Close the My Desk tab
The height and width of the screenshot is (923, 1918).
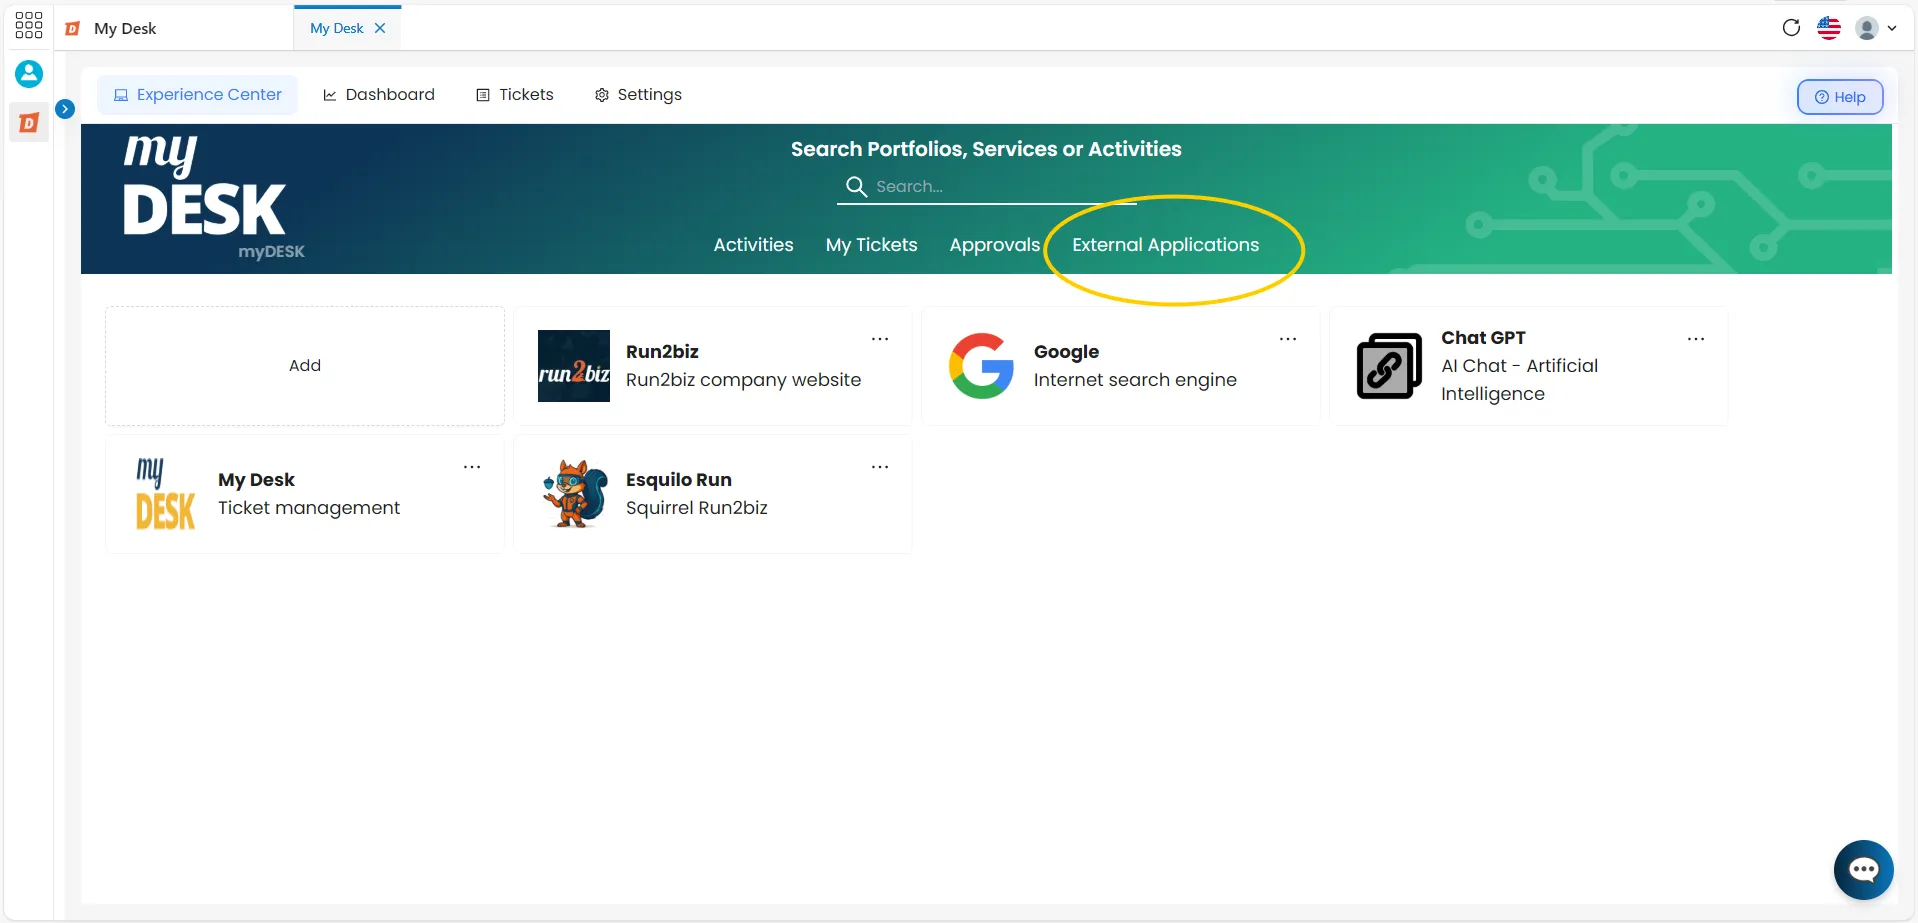(380, 28)
